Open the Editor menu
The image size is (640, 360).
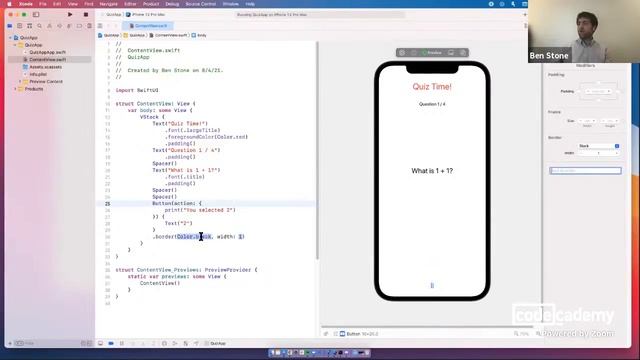pos(130,4)
